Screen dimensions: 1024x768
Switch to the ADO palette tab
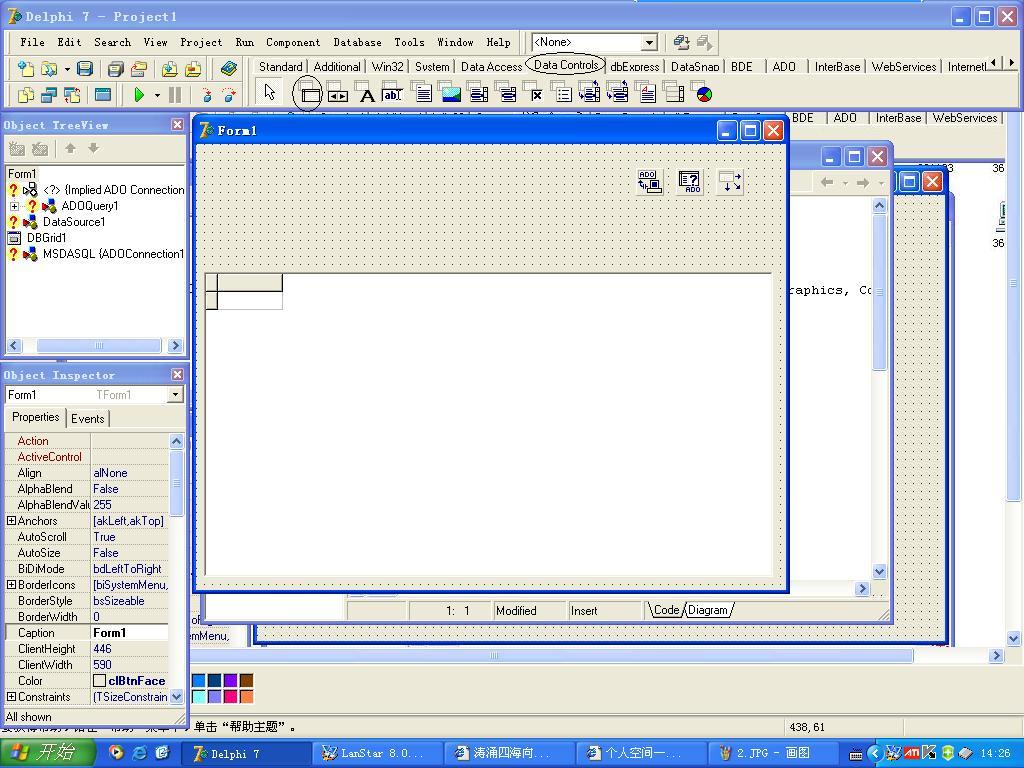784,67
